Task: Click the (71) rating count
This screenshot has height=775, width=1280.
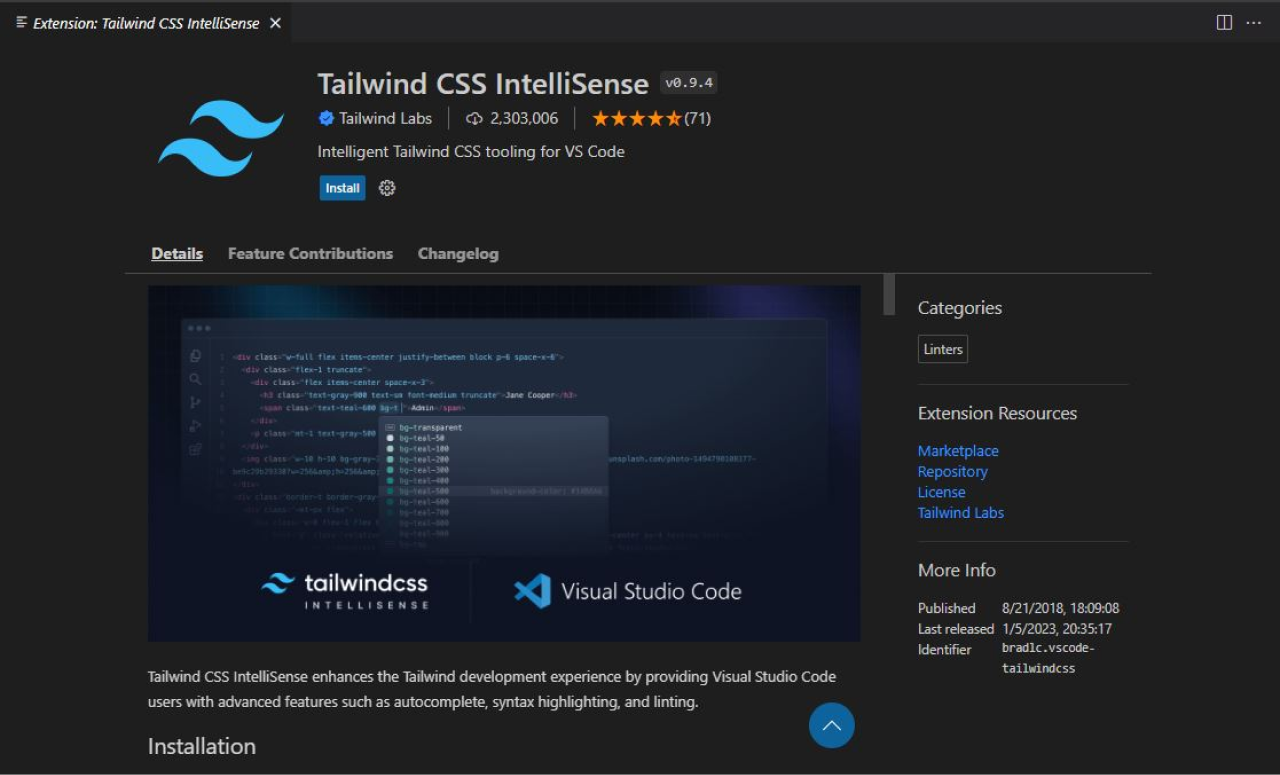Action: click(x=697, y=118)
